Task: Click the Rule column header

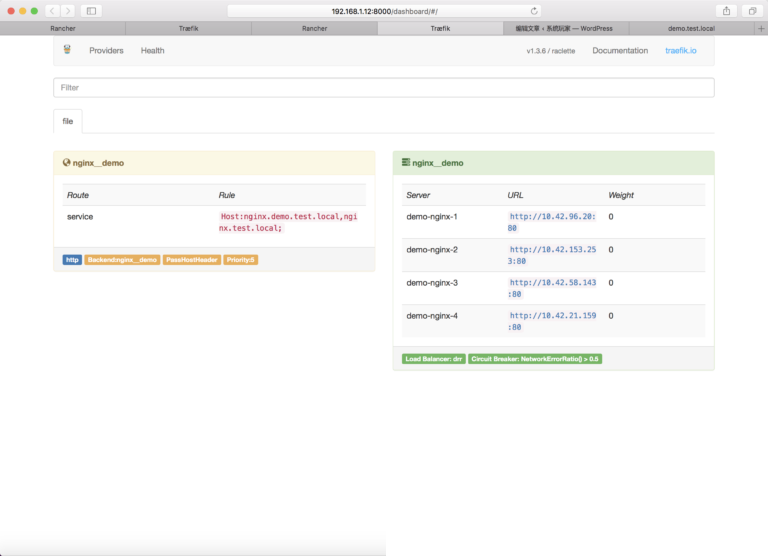Action: coord(226,195)
